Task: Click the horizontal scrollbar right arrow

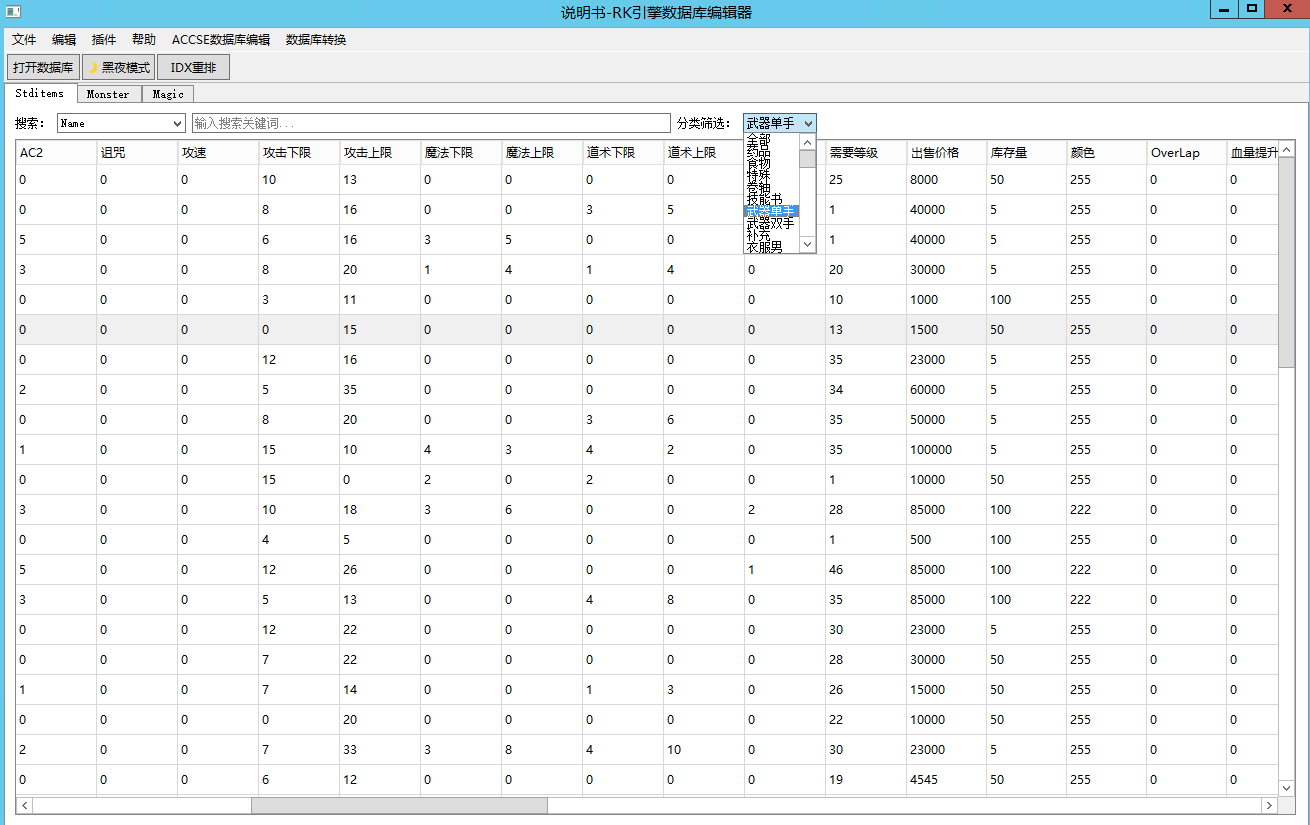Action: coord(1270,805)
